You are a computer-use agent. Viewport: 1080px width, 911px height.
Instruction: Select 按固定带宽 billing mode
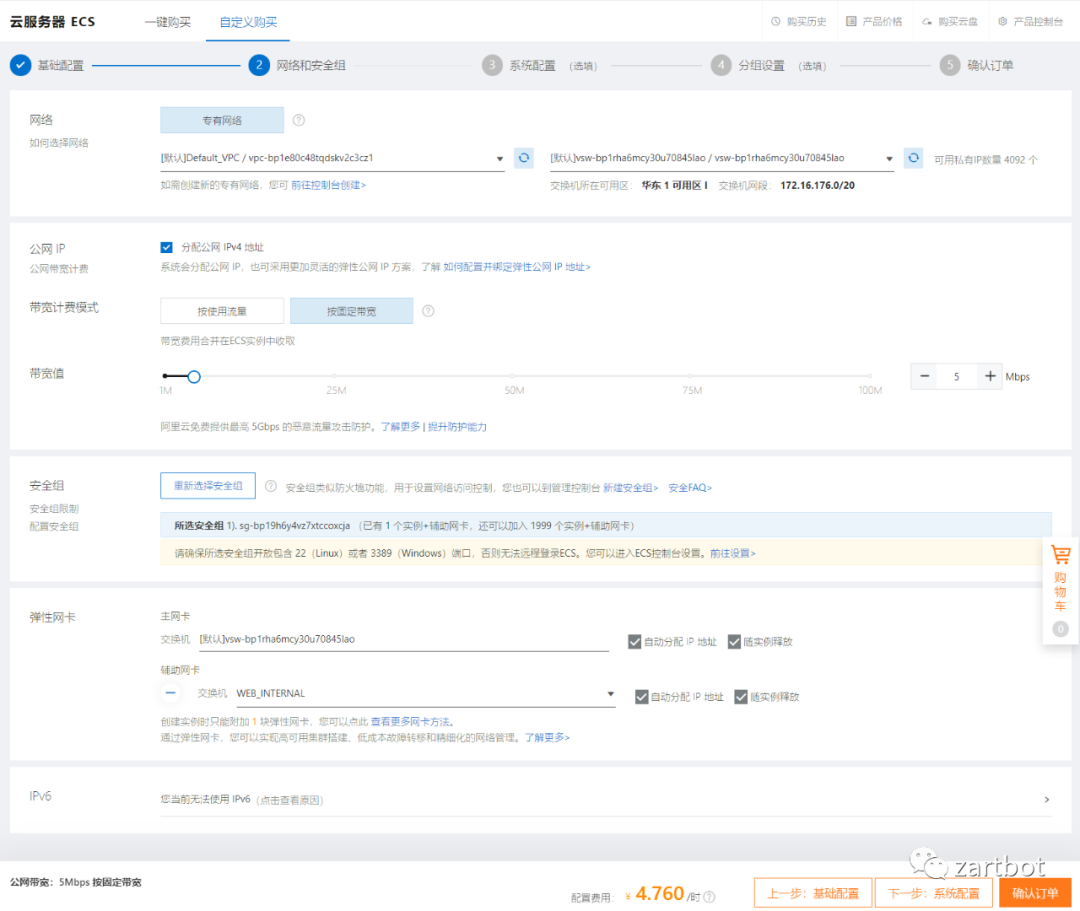(351, 311)
